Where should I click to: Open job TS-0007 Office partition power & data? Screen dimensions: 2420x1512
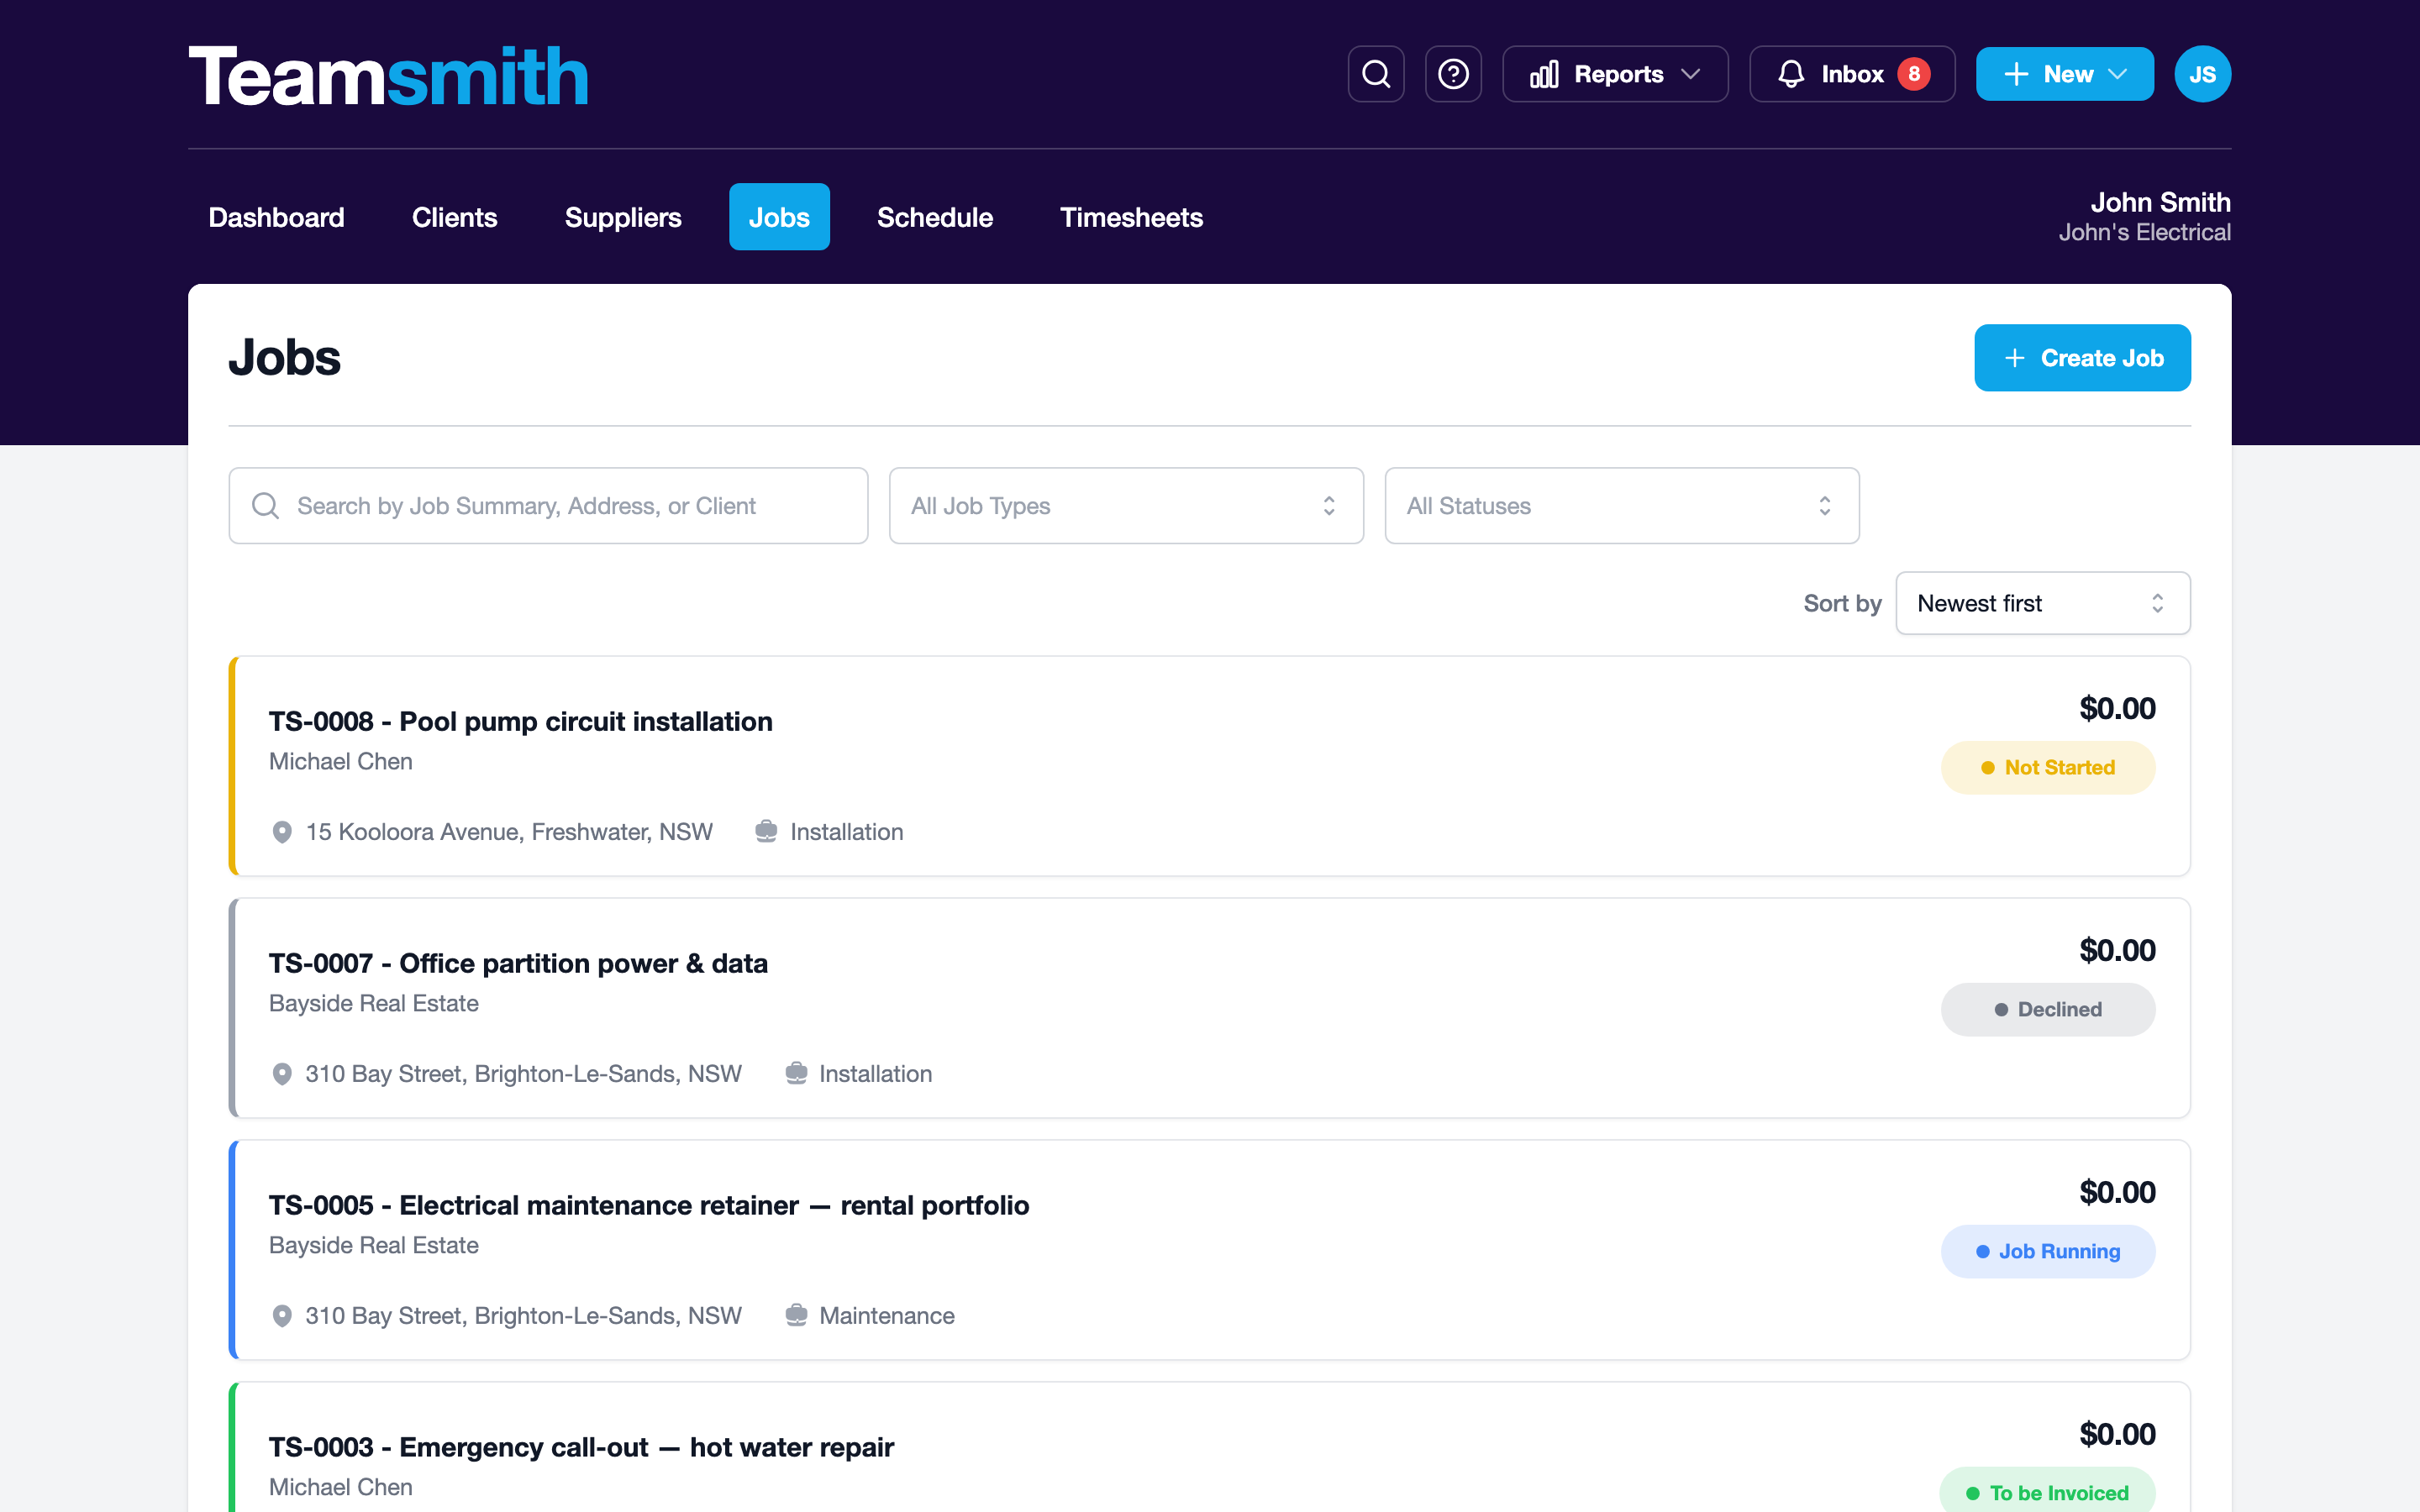tap(518, 964)
